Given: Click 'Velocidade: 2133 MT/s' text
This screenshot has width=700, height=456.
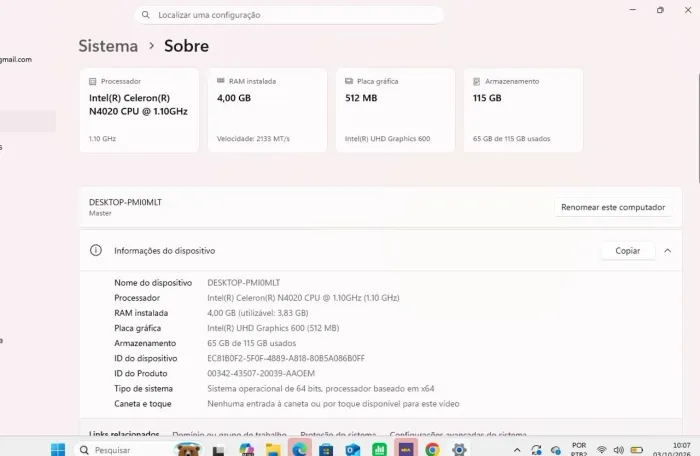Looking at the screenshot, I should [x=253, y=139].
